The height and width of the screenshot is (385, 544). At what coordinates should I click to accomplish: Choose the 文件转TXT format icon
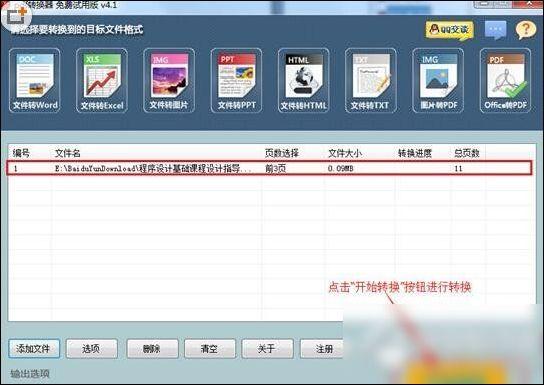pos(371,80)
